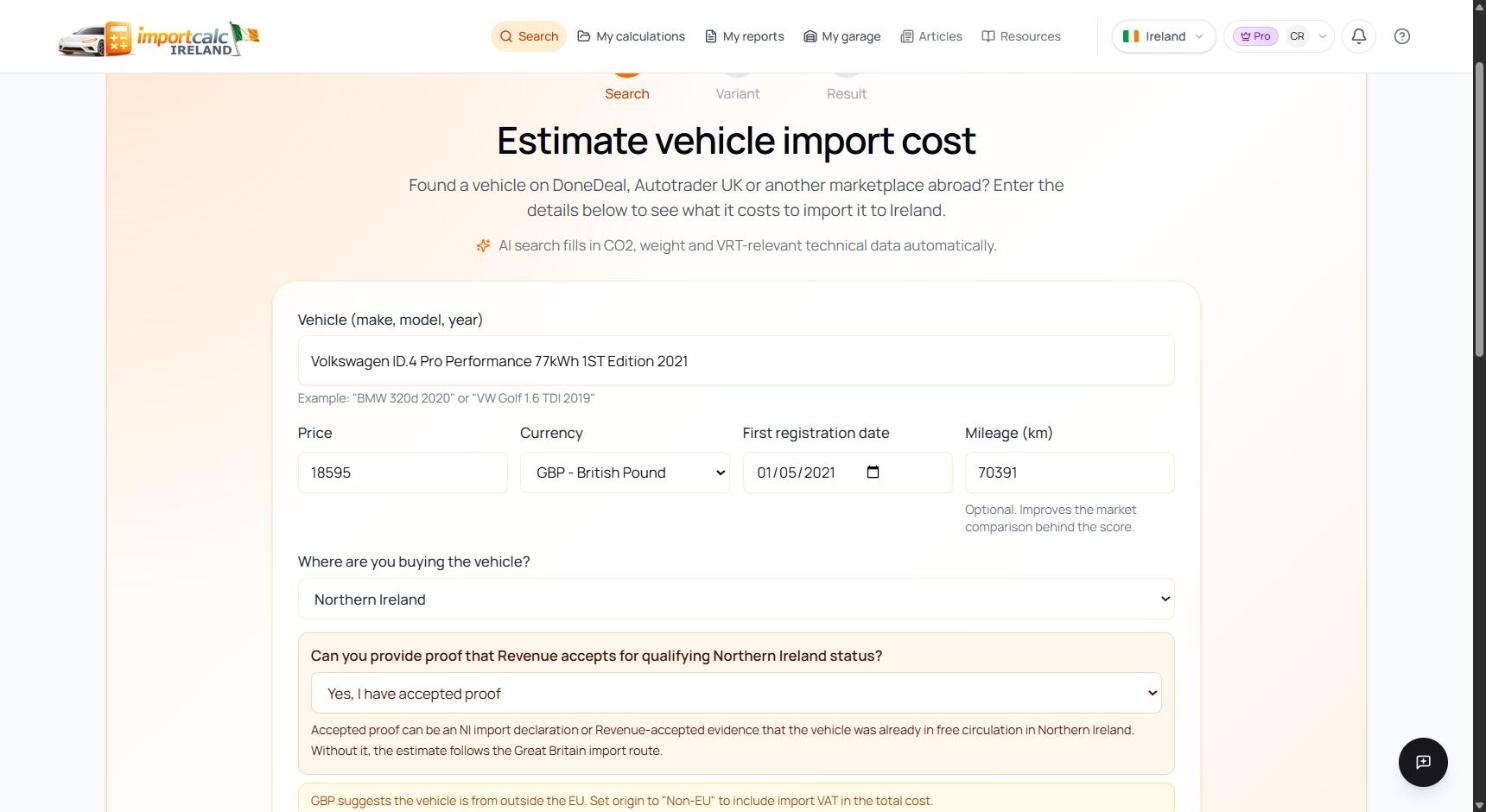Screen dimensions: 1486x812
Task: Click the Search magnifier icon in nav
Action: (x=506, y=36)
